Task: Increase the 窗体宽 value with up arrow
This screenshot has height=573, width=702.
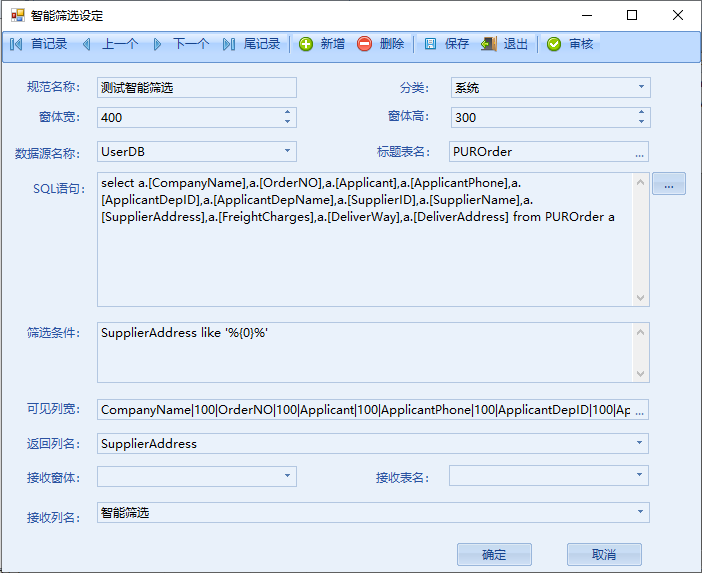Action: tap(287, 112)
